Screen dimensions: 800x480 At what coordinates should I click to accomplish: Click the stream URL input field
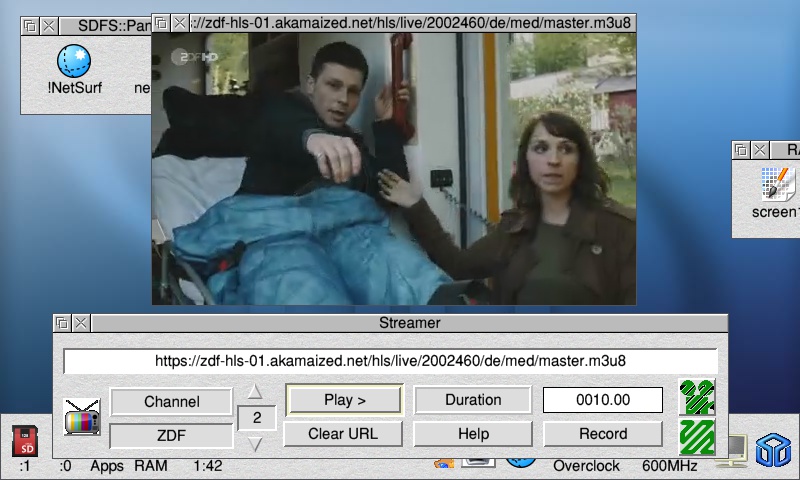pos(390,361)
